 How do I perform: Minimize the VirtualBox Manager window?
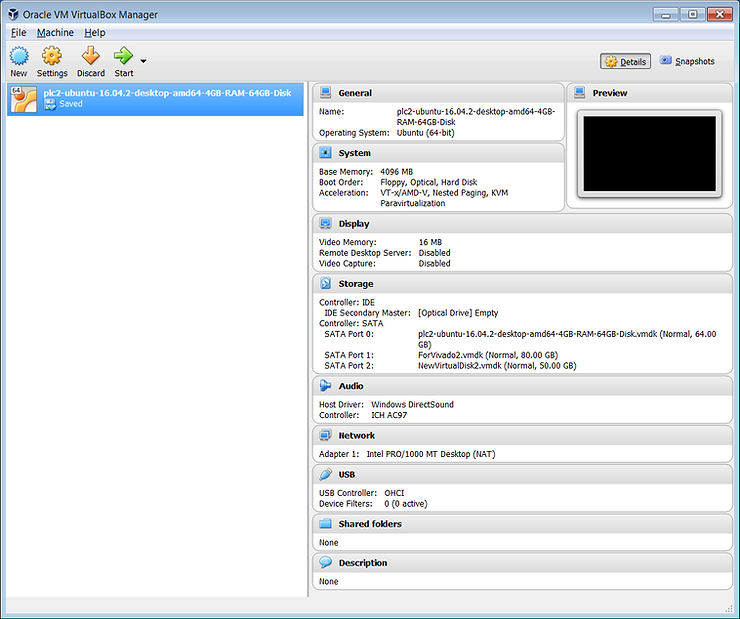(x=666, y=15)
